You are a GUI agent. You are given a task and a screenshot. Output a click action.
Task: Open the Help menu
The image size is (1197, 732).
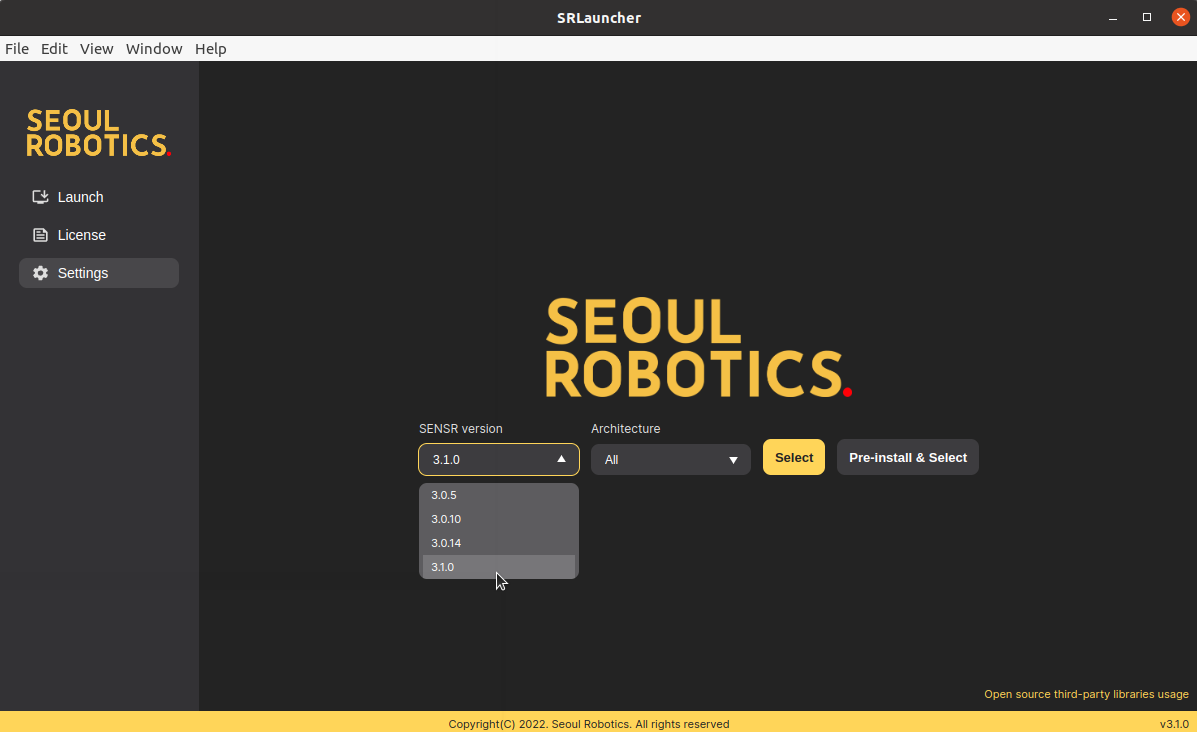pyautogui.click(x=211, y=49)
